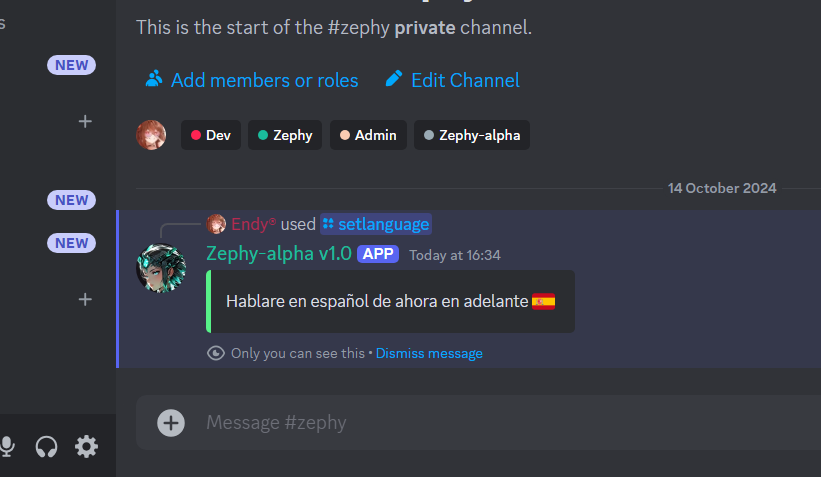Dismiss the ephemeral message
The image size is (821, 477).
(429, 353)
